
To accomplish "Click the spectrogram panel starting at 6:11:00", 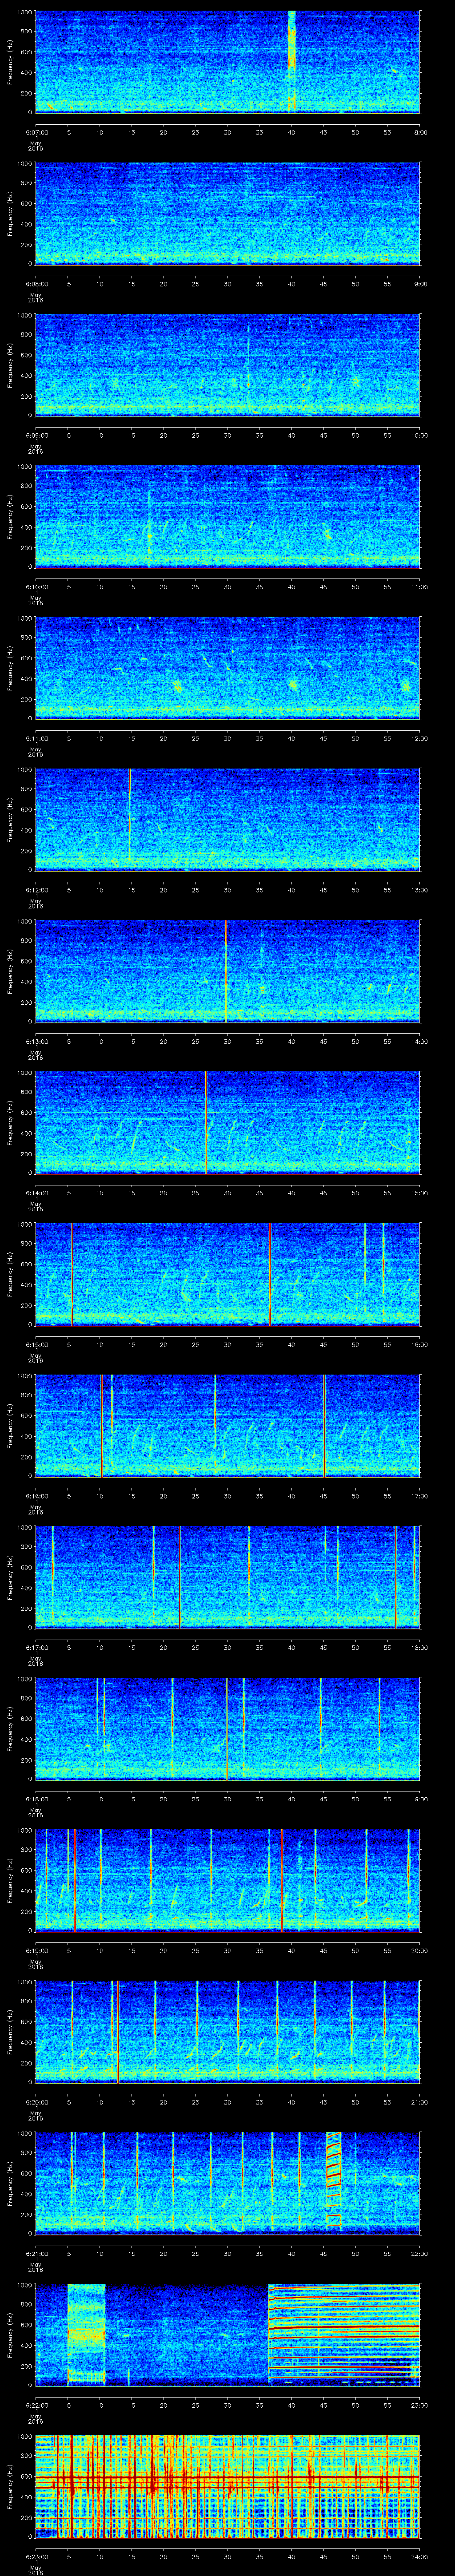I will pos(227,668).
